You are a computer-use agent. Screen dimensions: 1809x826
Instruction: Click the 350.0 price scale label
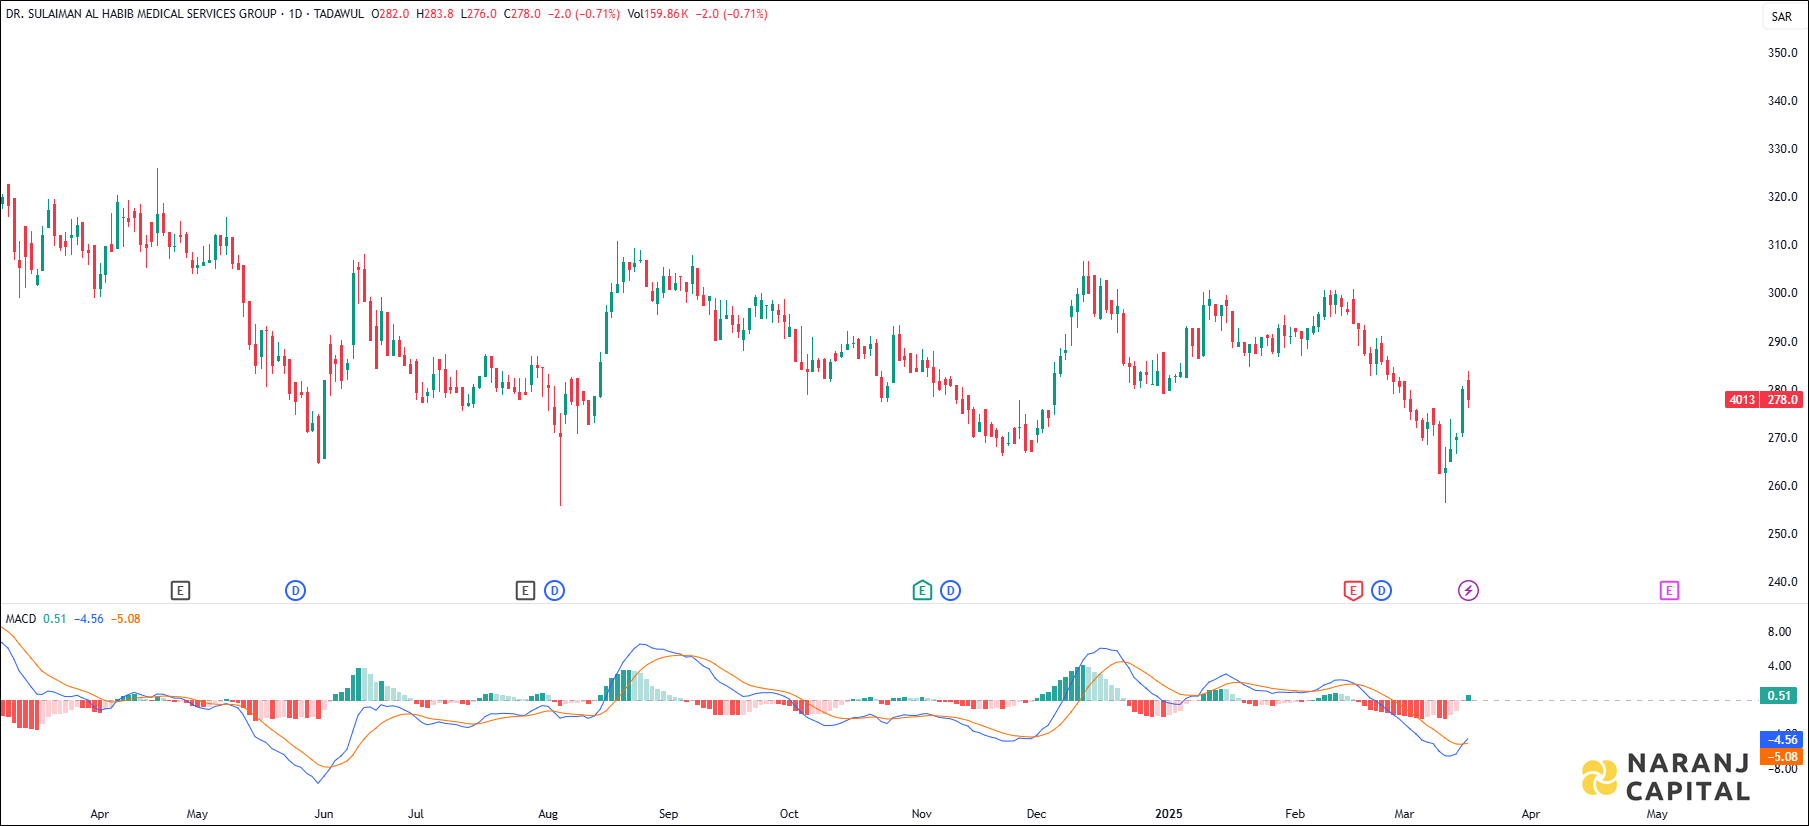point(1782,53)
